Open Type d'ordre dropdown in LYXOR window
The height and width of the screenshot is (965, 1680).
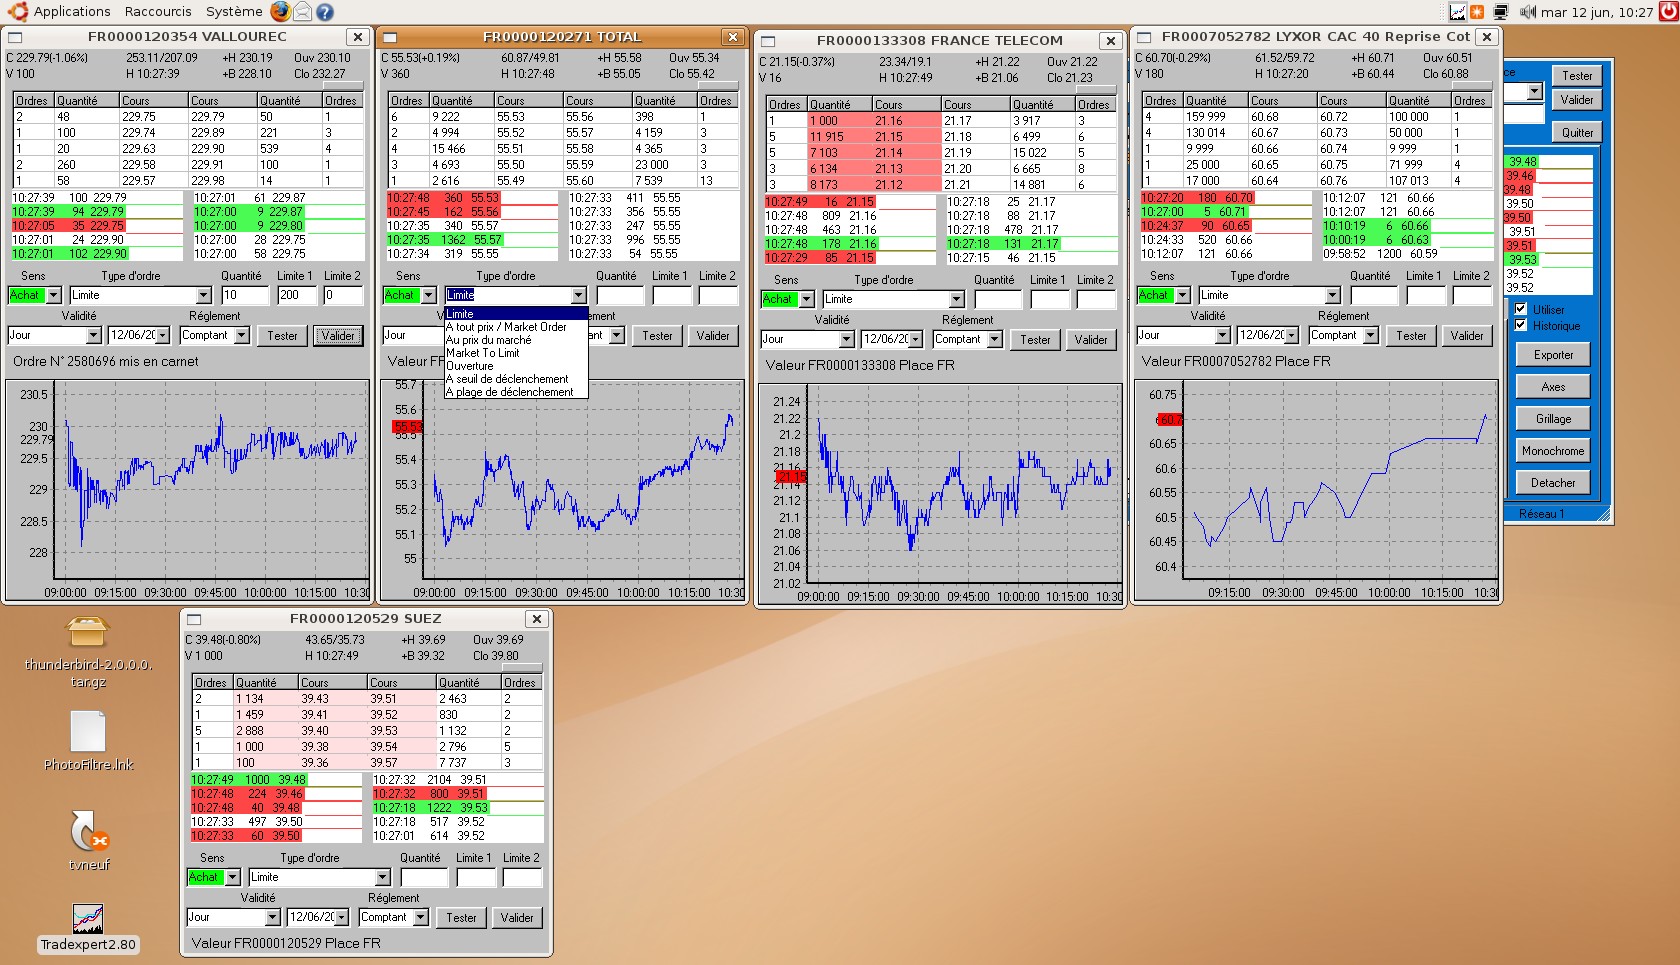[x=1333, y=295]
